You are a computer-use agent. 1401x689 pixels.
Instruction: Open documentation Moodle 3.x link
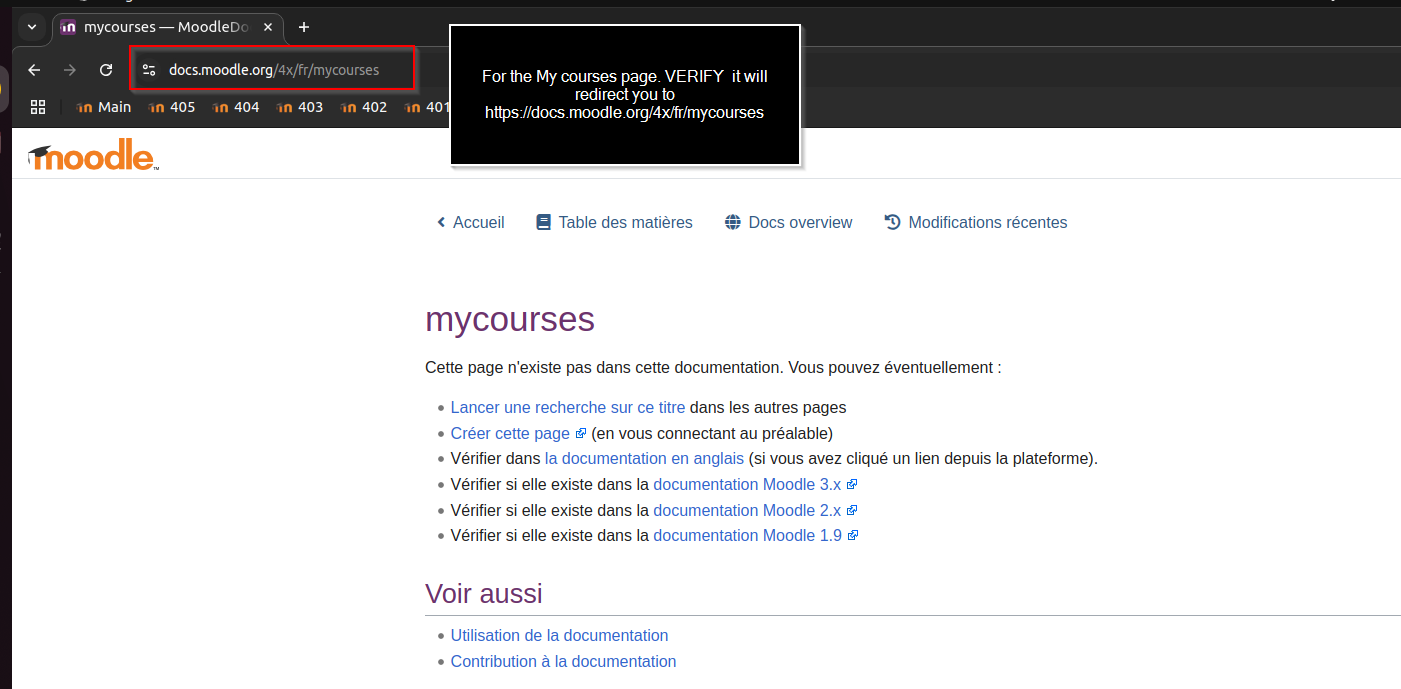pyautogui.click(x=755, y=484)
